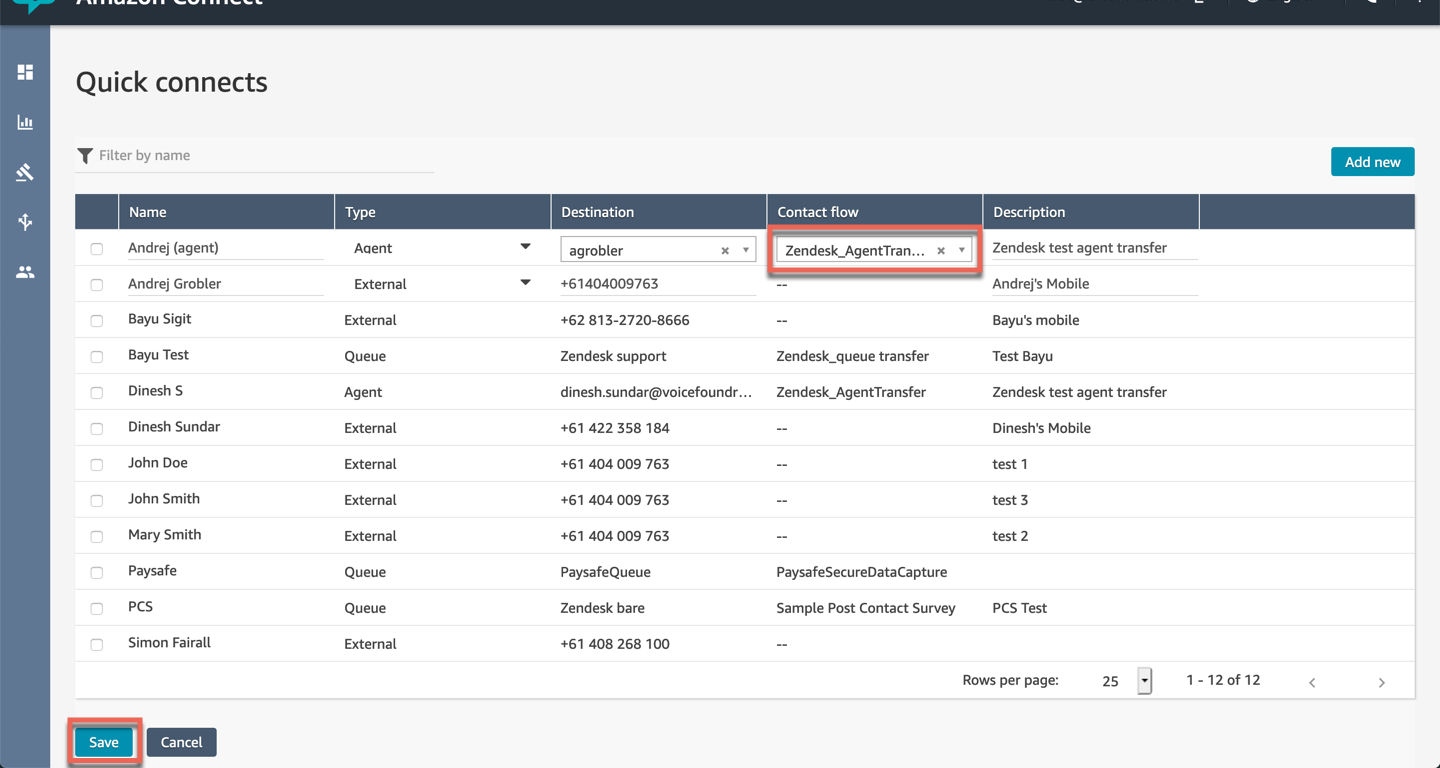This screenshot has width=1440, height=768.
Task: Go to the next page arrow
Action: pyautogui.click(x=1381, y=682)
